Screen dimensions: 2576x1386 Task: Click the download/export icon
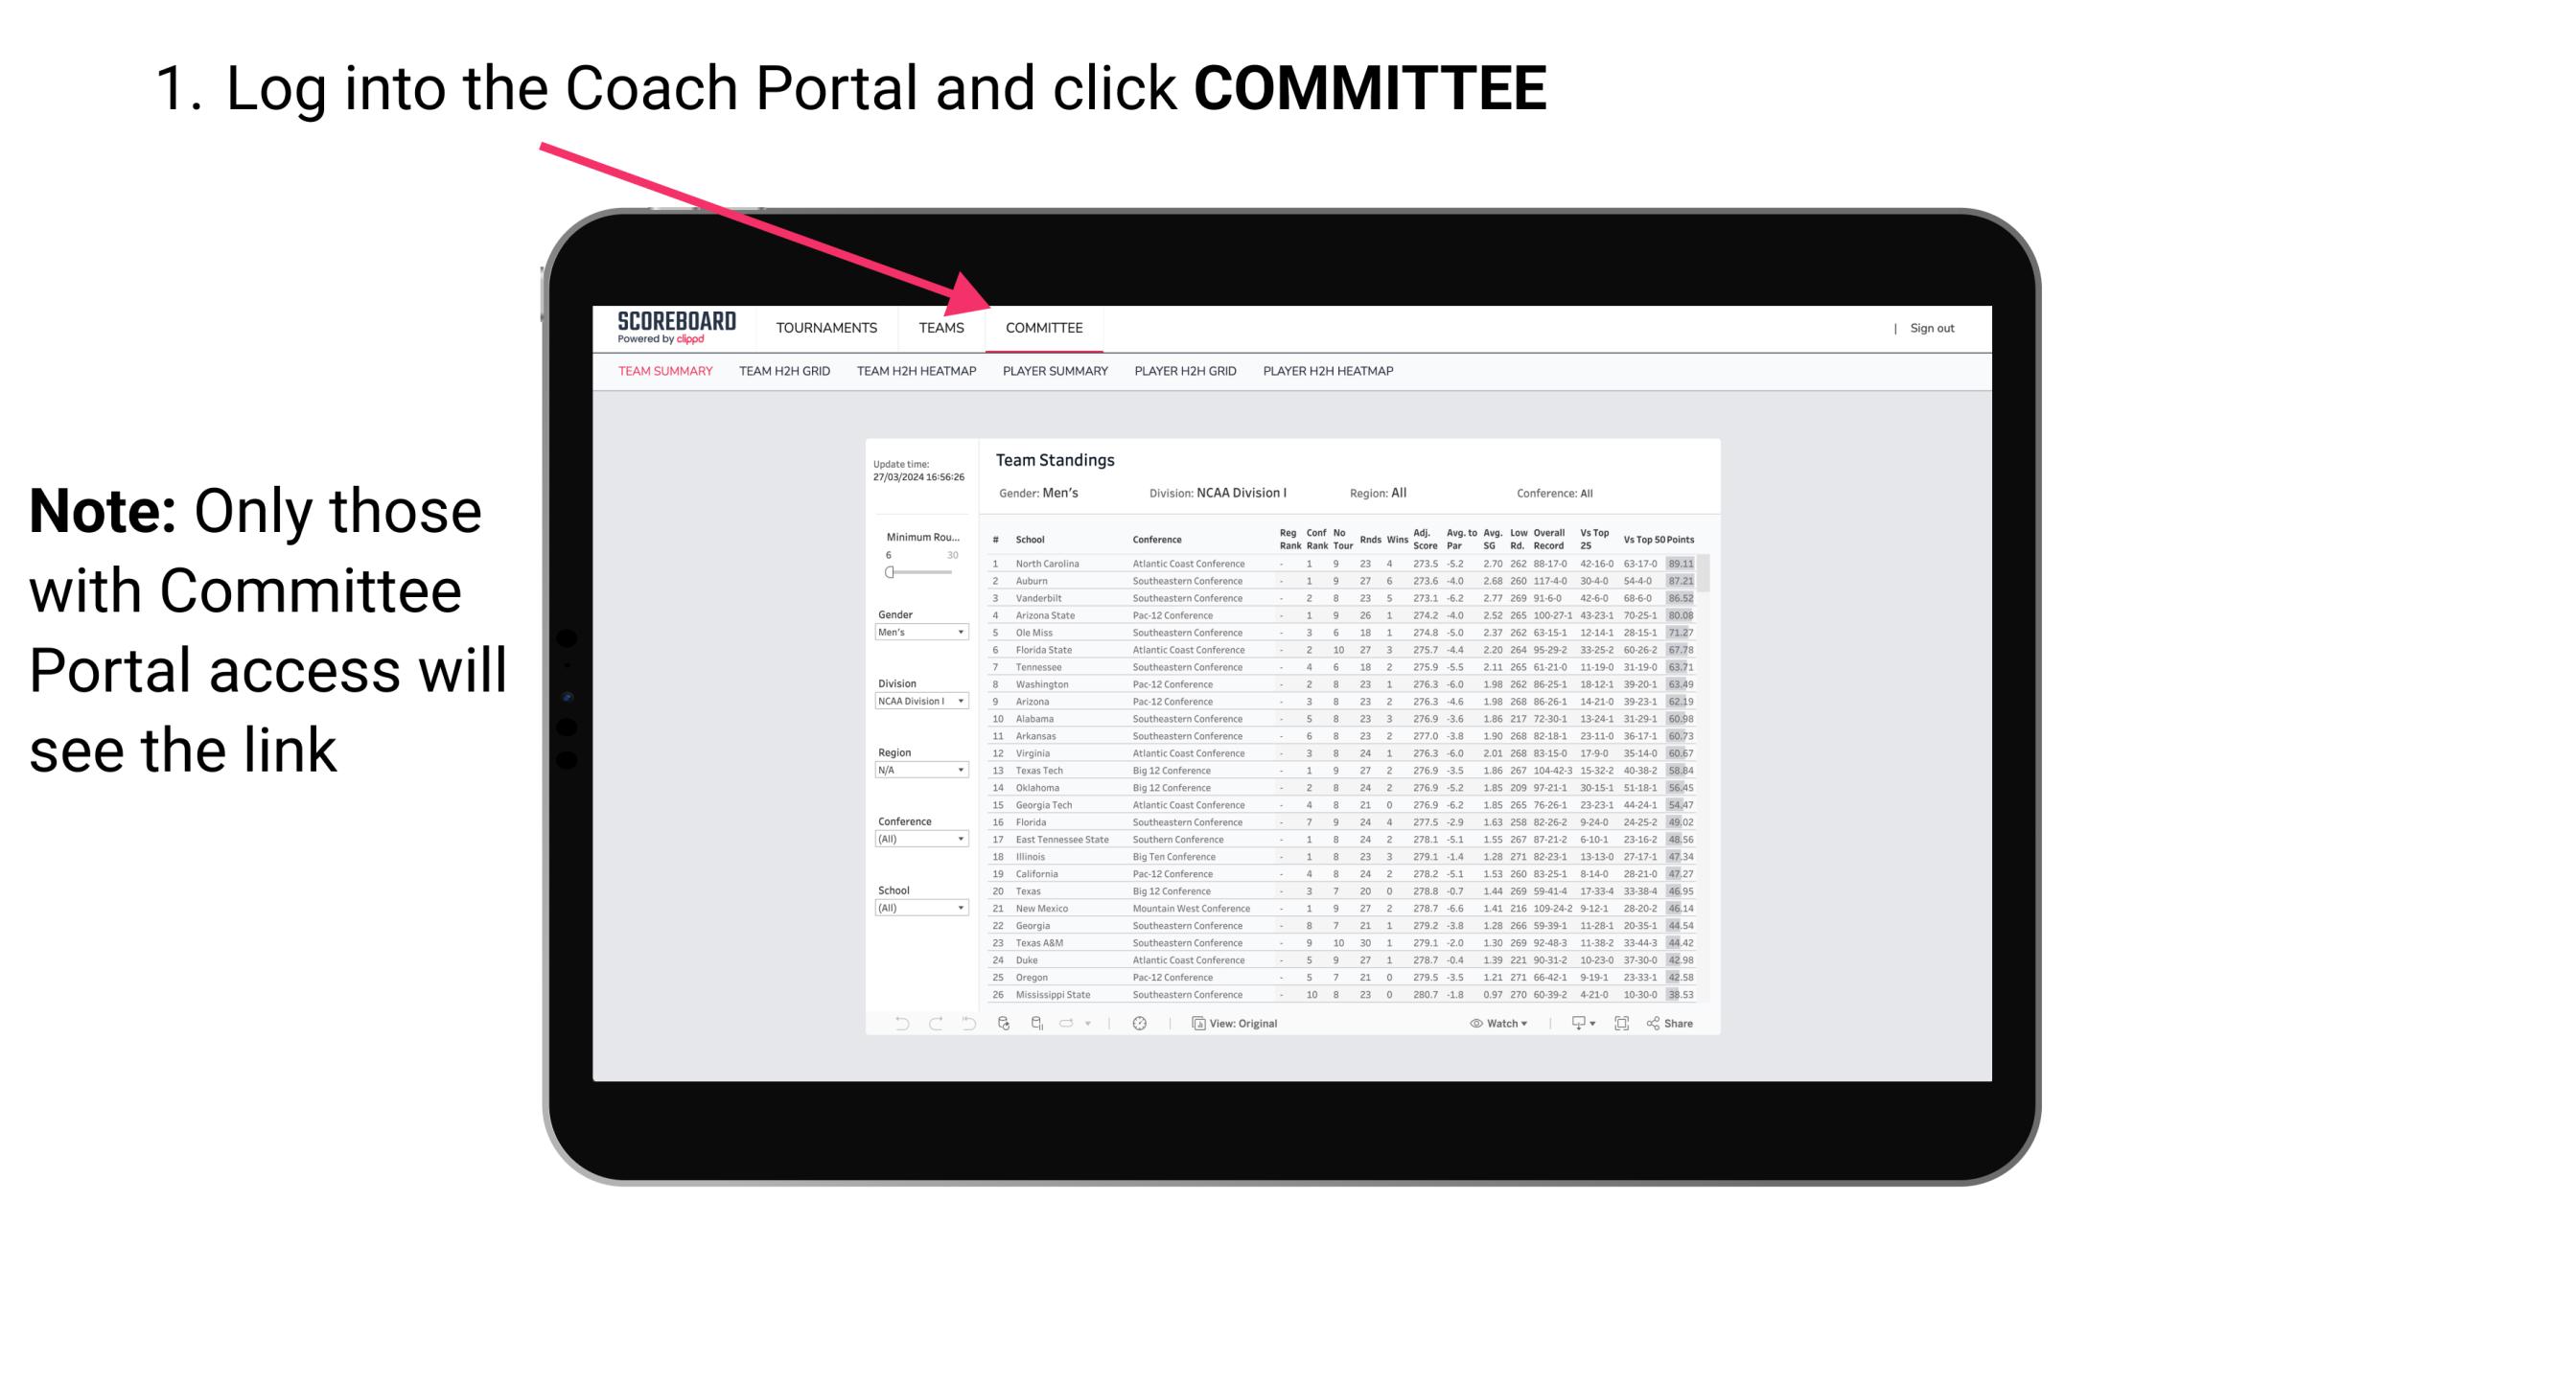(1574, 1023)
